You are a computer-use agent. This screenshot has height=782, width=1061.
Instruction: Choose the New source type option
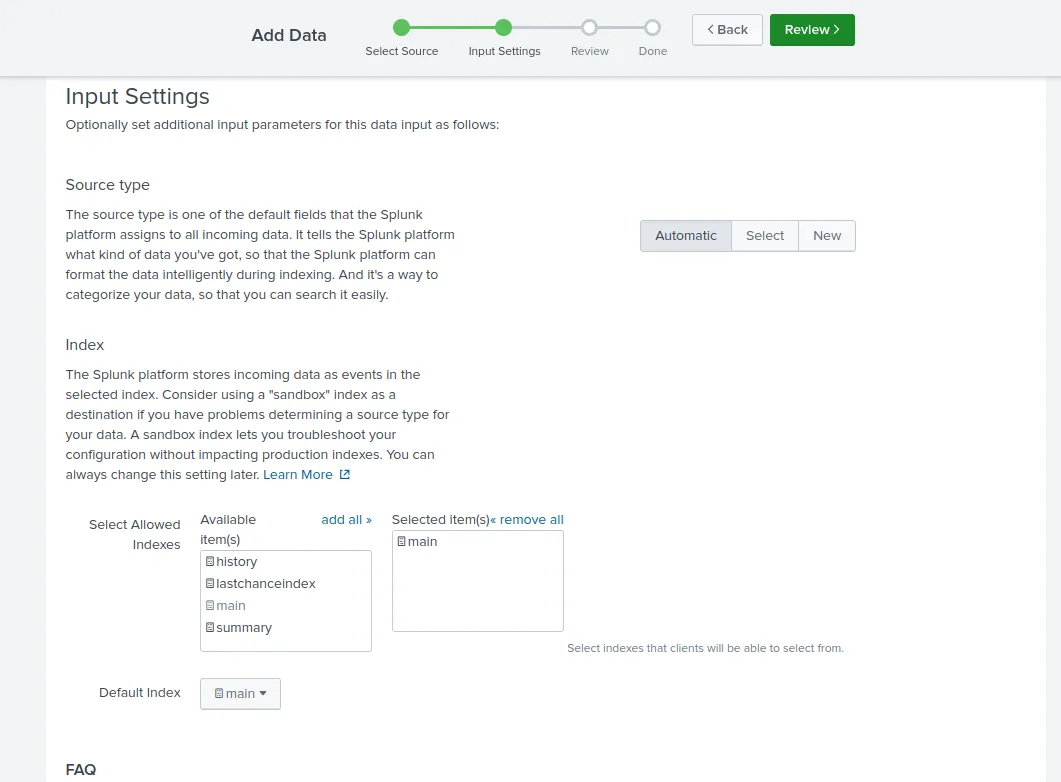click(x=827, y=236)
